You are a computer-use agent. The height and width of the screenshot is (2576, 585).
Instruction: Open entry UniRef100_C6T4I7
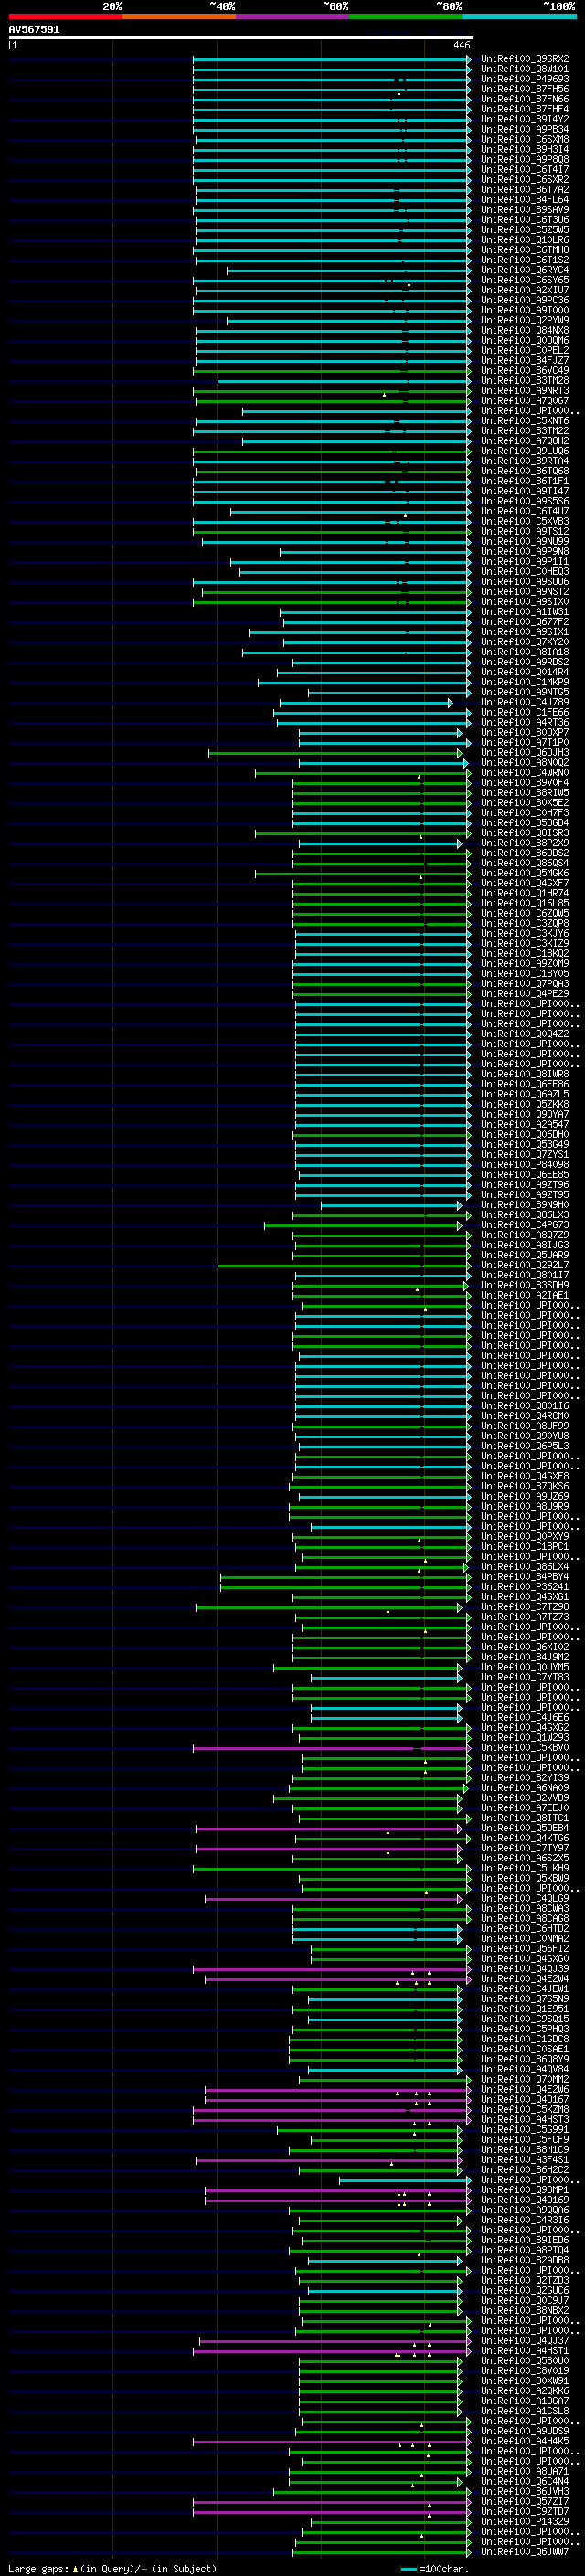pos(525,169)
